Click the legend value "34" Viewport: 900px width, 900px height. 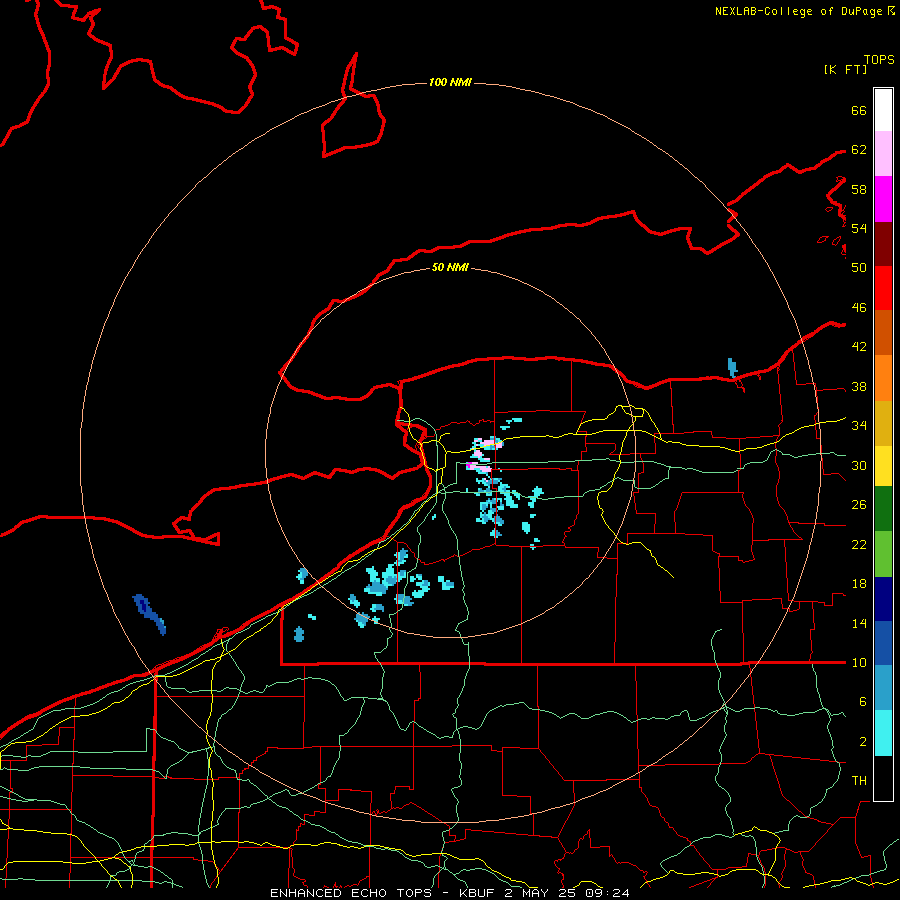tap(859, 426)
